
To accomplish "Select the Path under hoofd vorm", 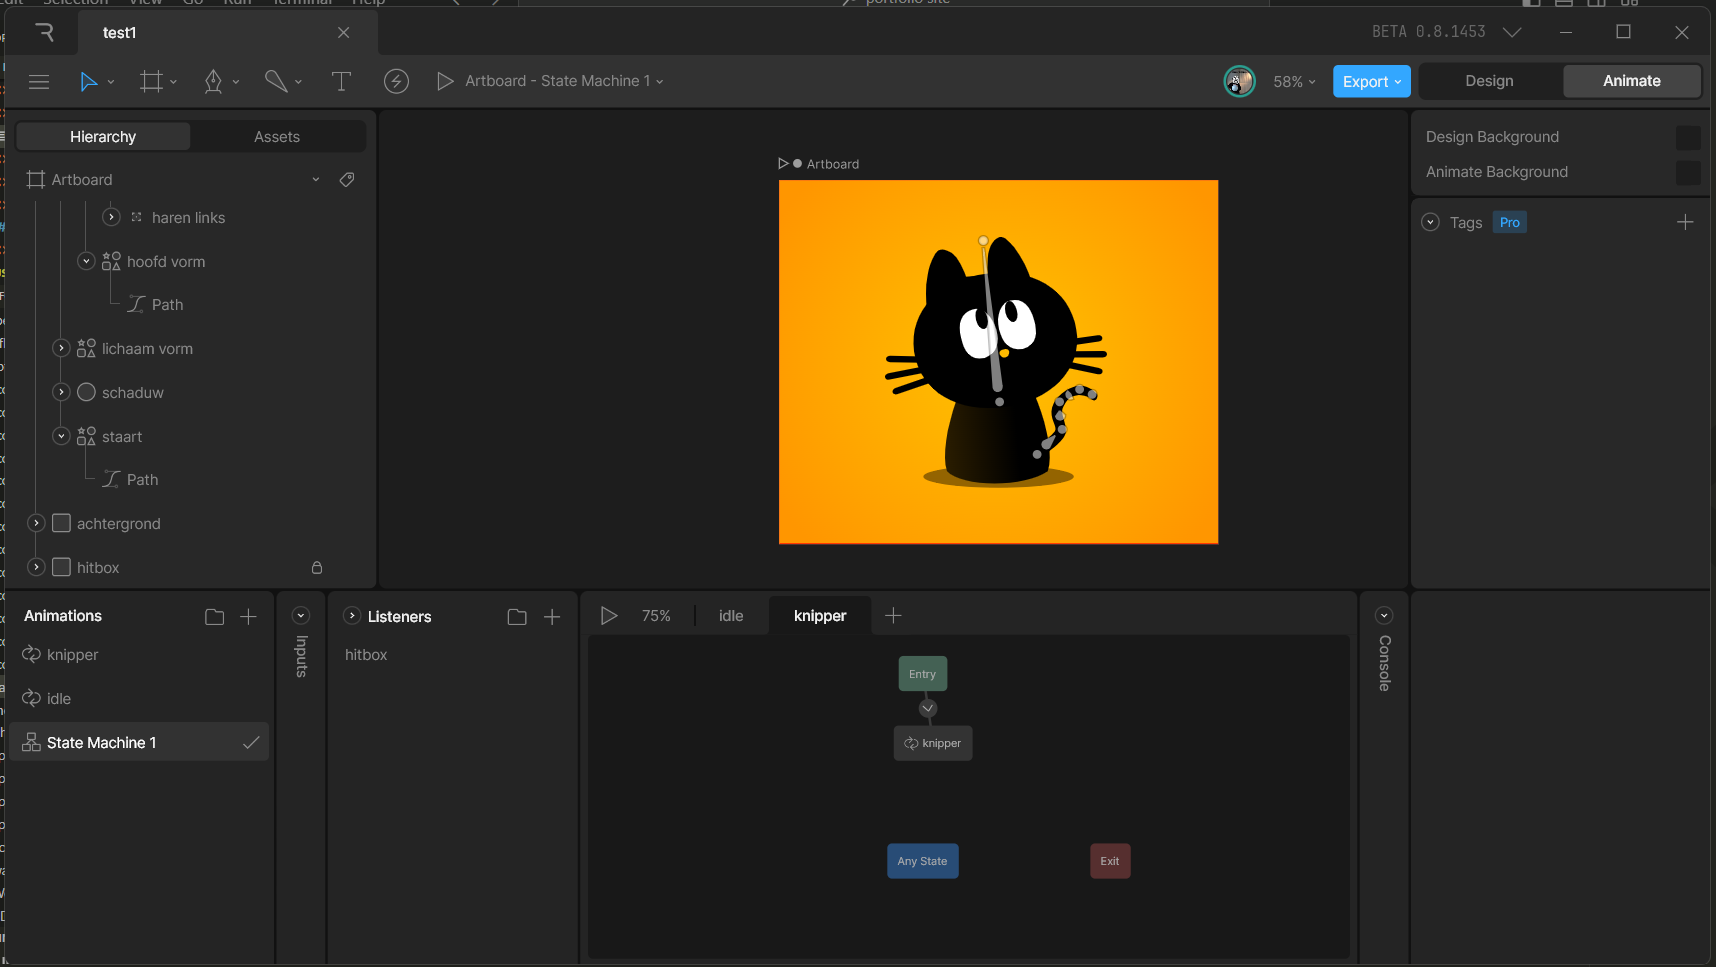I will [x=168, y=305].
